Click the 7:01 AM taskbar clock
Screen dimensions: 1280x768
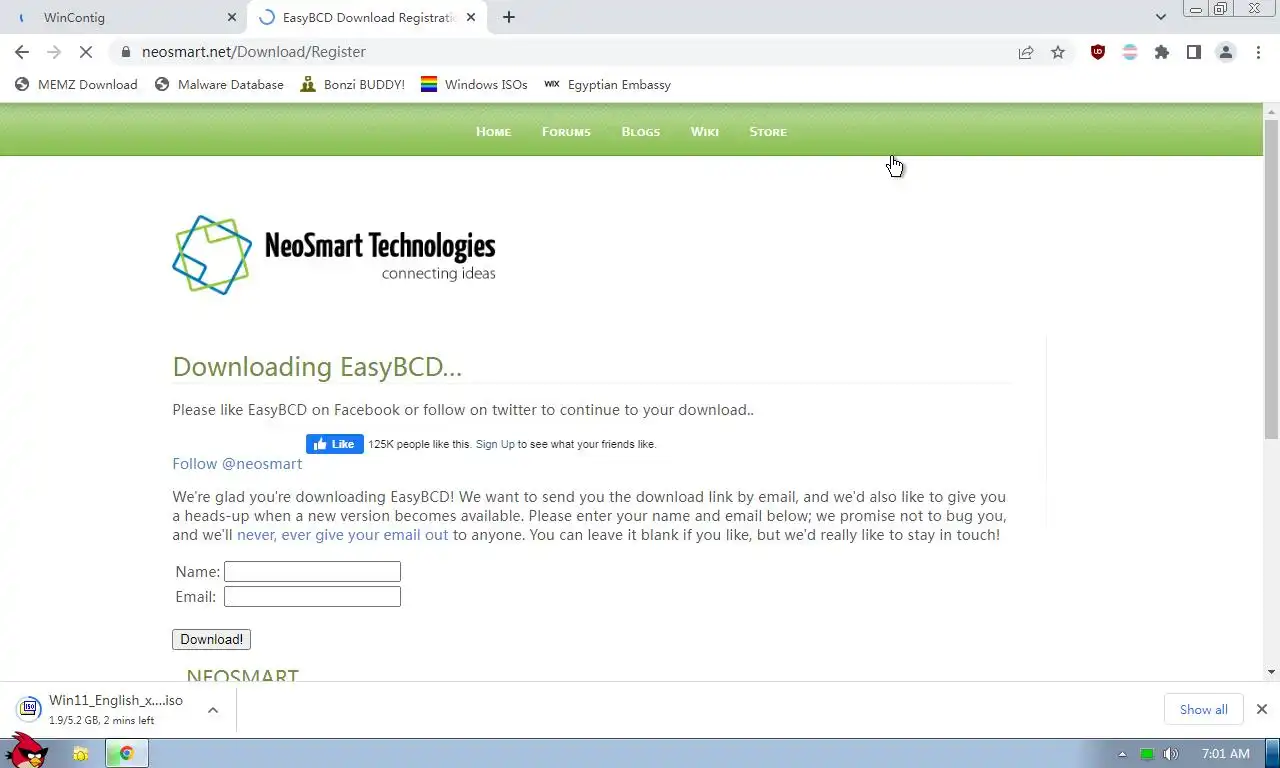point(1226,754)
